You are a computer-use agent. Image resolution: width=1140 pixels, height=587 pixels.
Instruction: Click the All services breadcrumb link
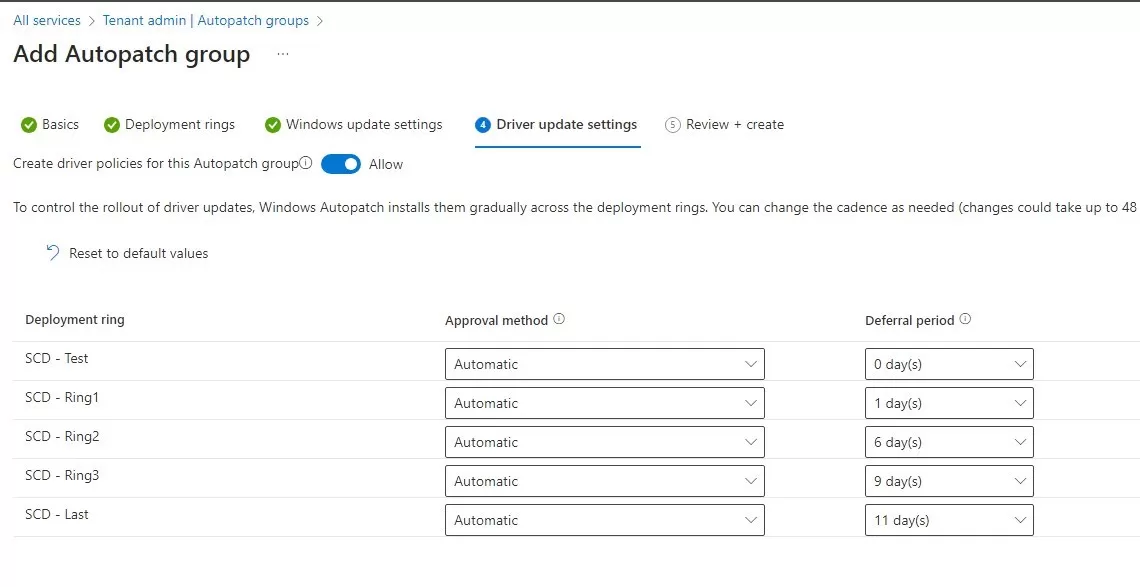(47, 20)
